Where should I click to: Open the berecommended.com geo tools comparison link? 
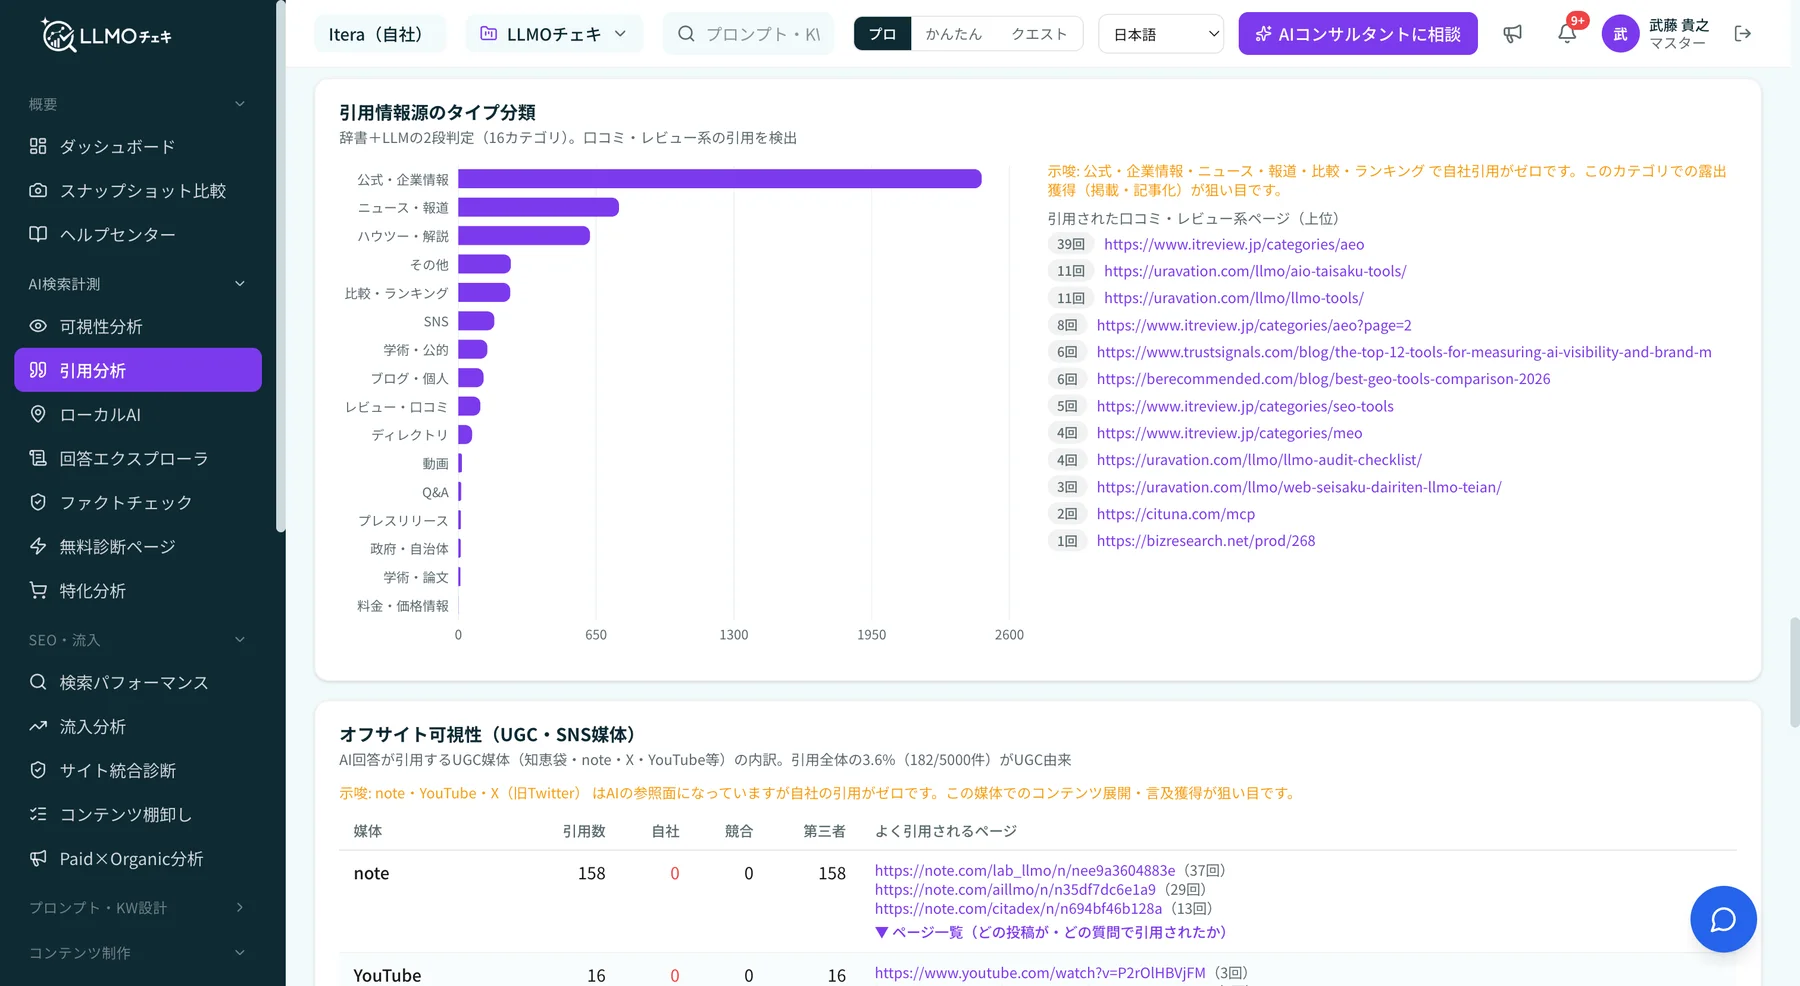coord(1323,379)
